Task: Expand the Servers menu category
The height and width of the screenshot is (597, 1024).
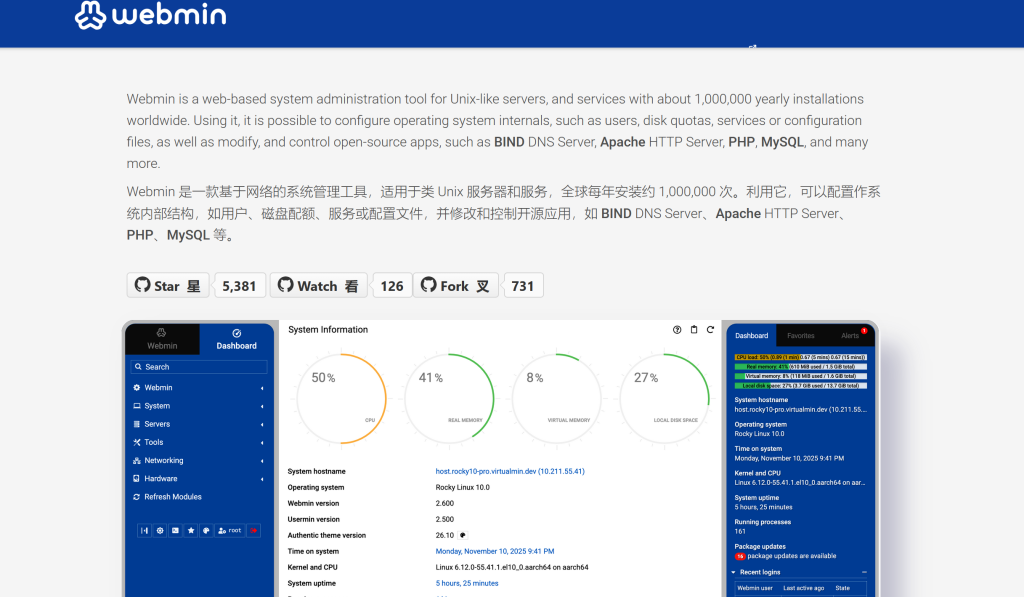Action: (157, 424)
